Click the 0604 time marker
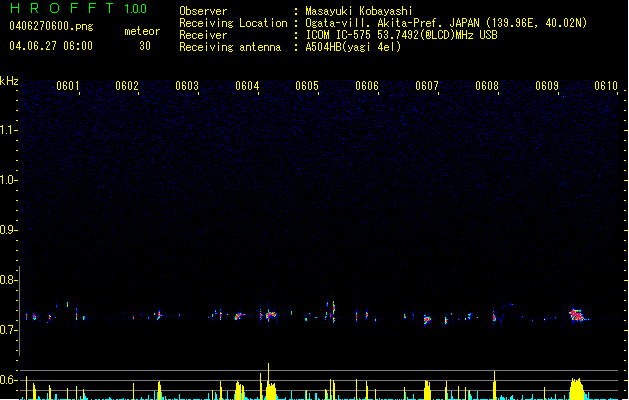The image size is (629, 400). (x=247, y=86)
